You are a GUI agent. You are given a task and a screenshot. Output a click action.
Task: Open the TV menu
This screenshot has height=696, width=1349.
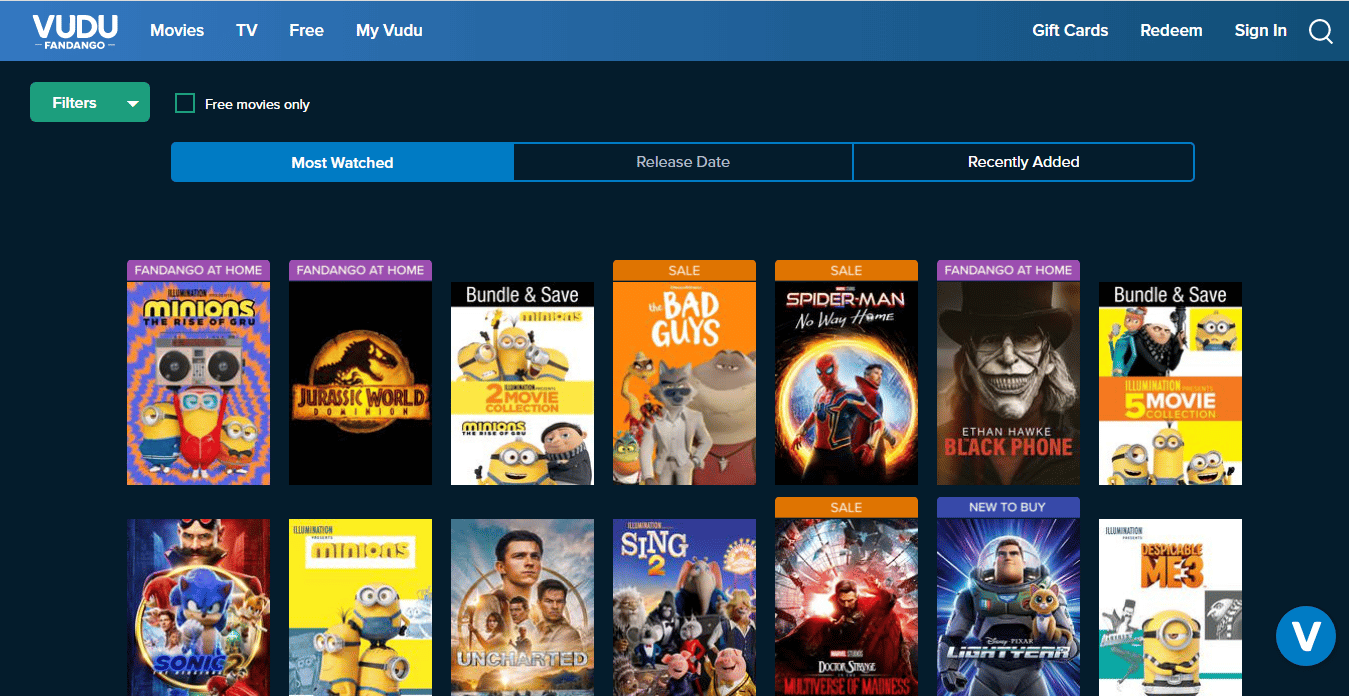pyautogui.click(x=247, y=31)
